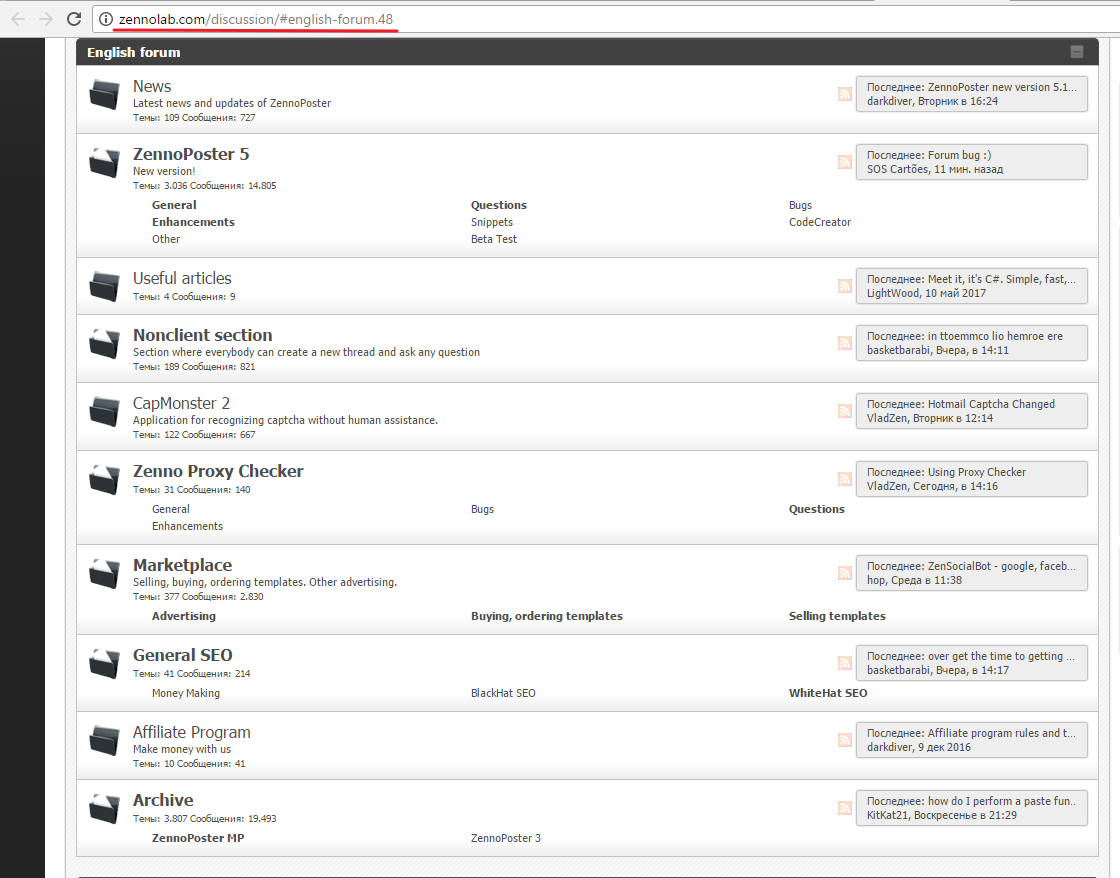Screen dimensions: 1120x878
Task: Open Beta Test subforum
Action: tap(494, 239)
